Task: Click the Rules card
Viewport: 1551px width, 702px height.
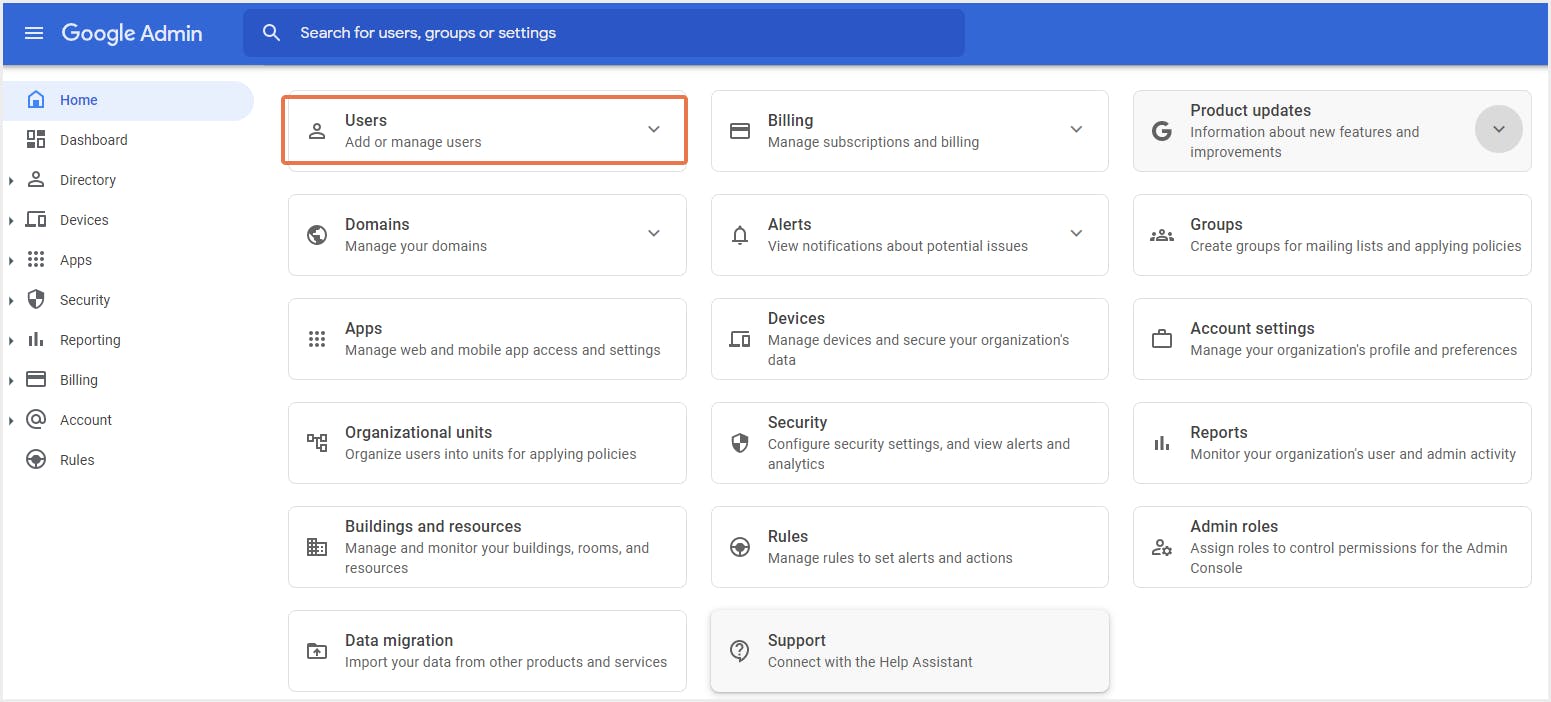Action: (x=909, y=546)
